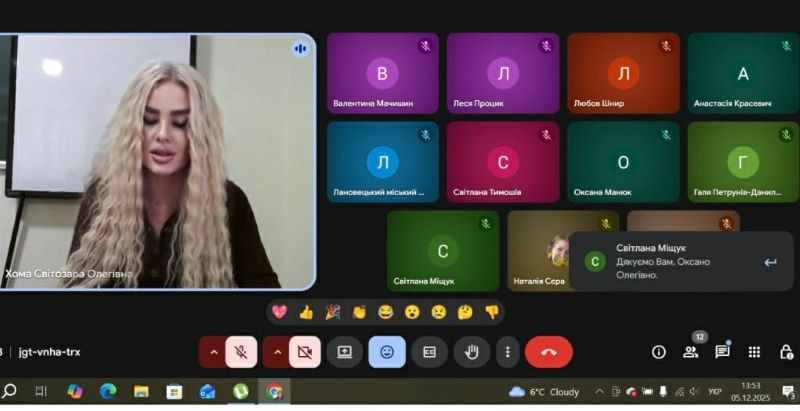Unmute the microphone in call controls
The height and width of the screenshot is (411, 800).
point(240,352)
